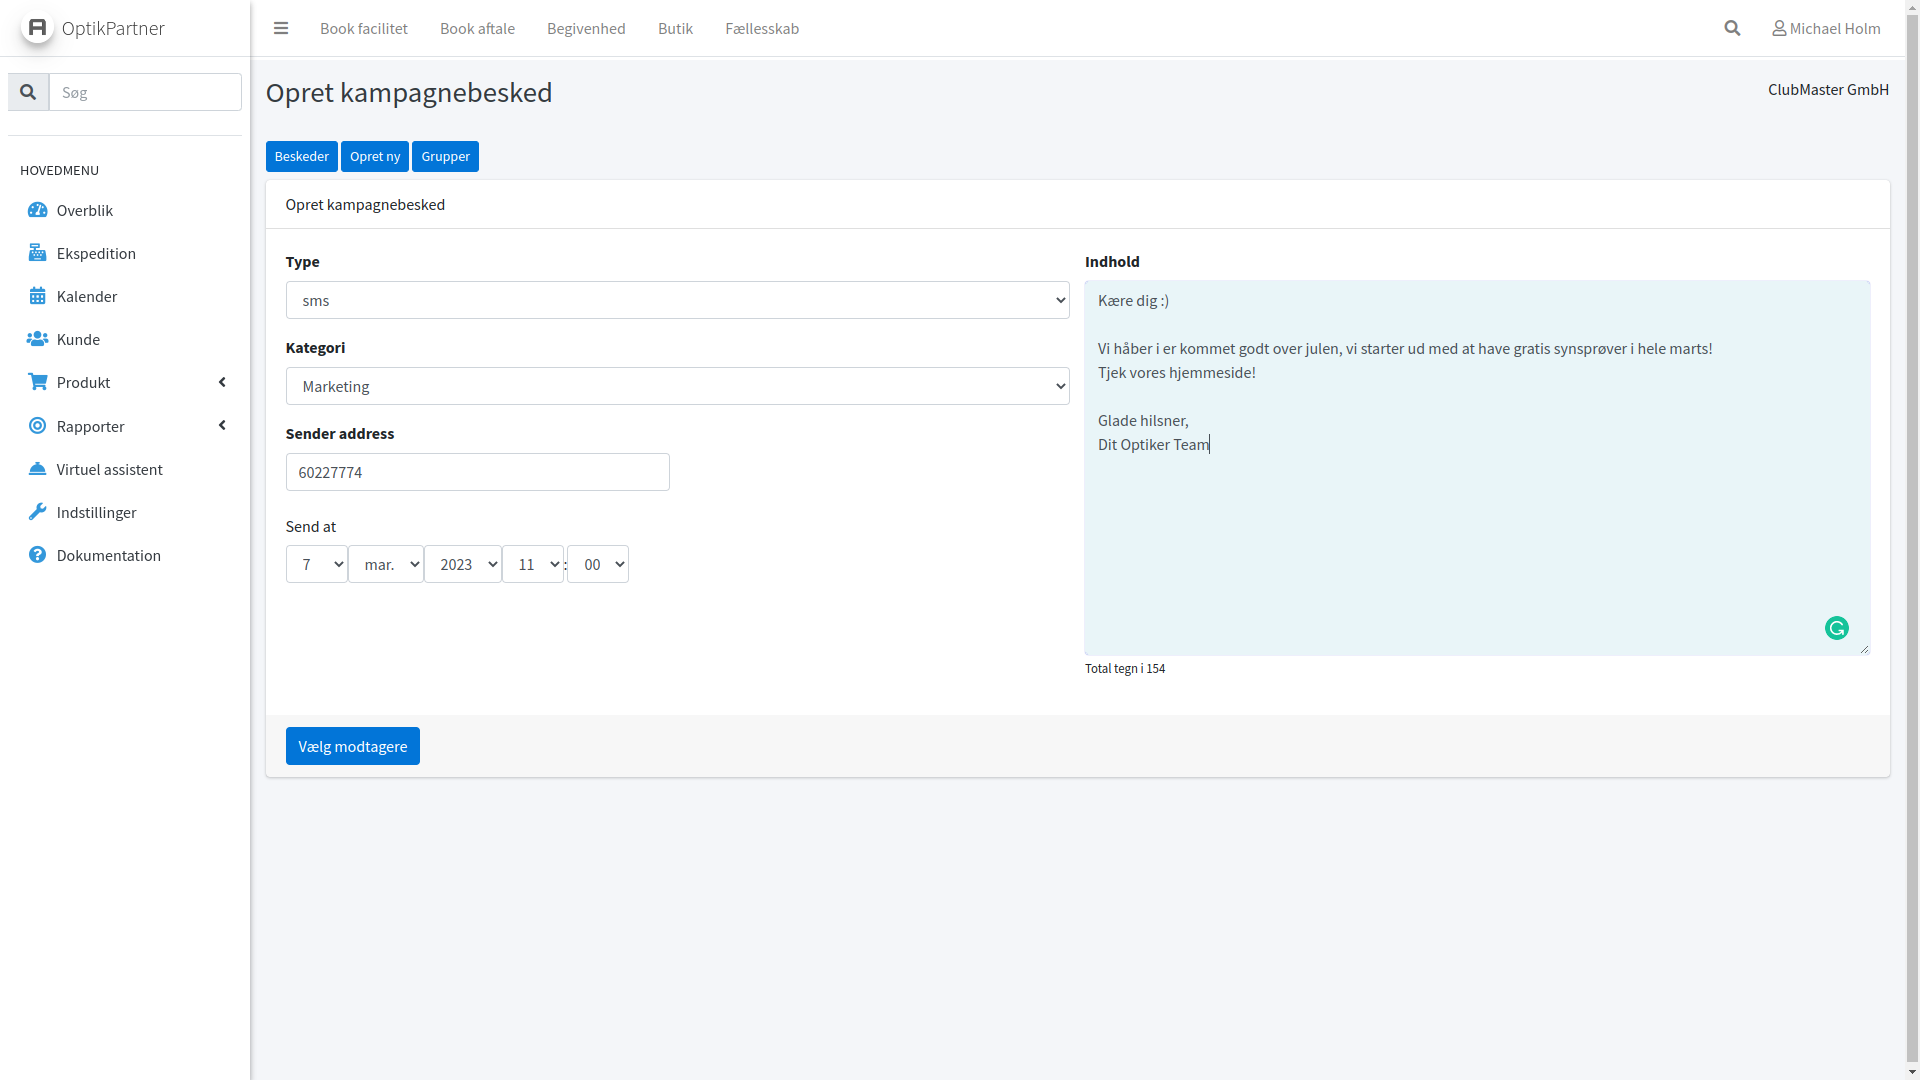Click the OptikPartner logo
The width and height of the screenshot is (1920, 1080).
coord(38,28)
